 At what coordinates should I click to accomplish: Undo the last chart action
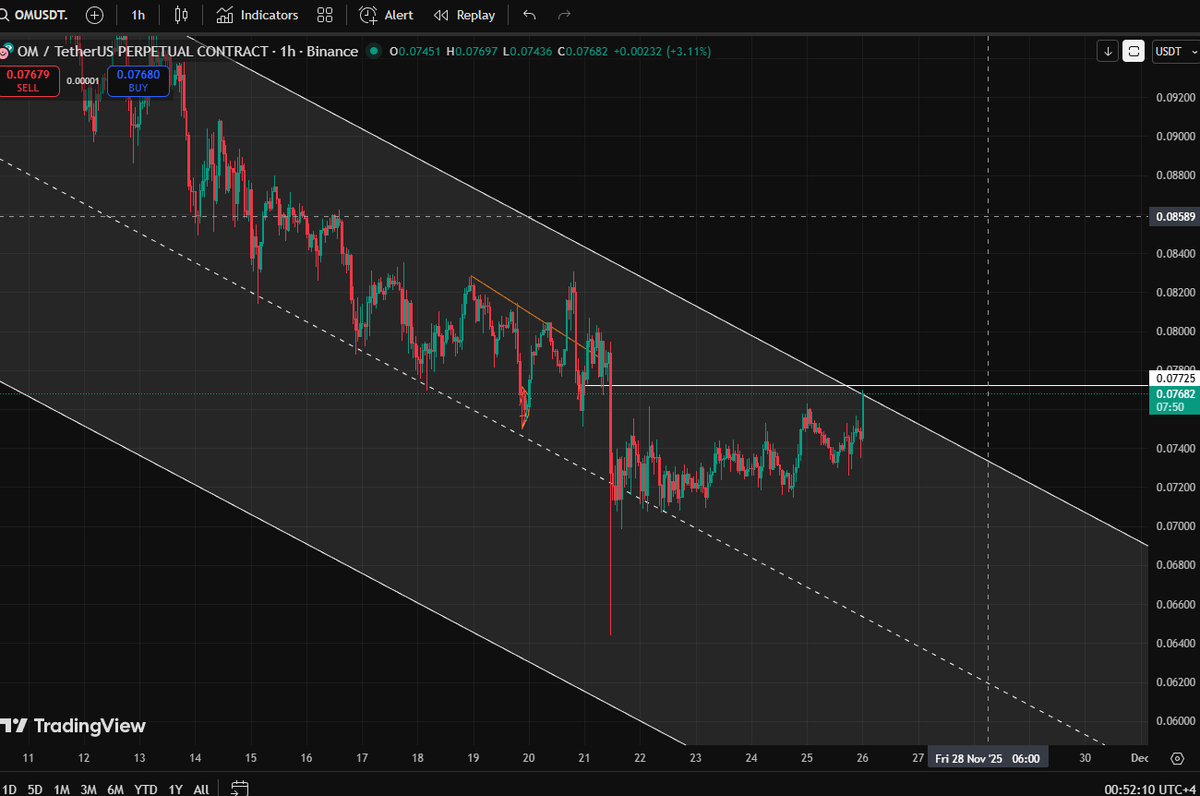tap(530, 15)
